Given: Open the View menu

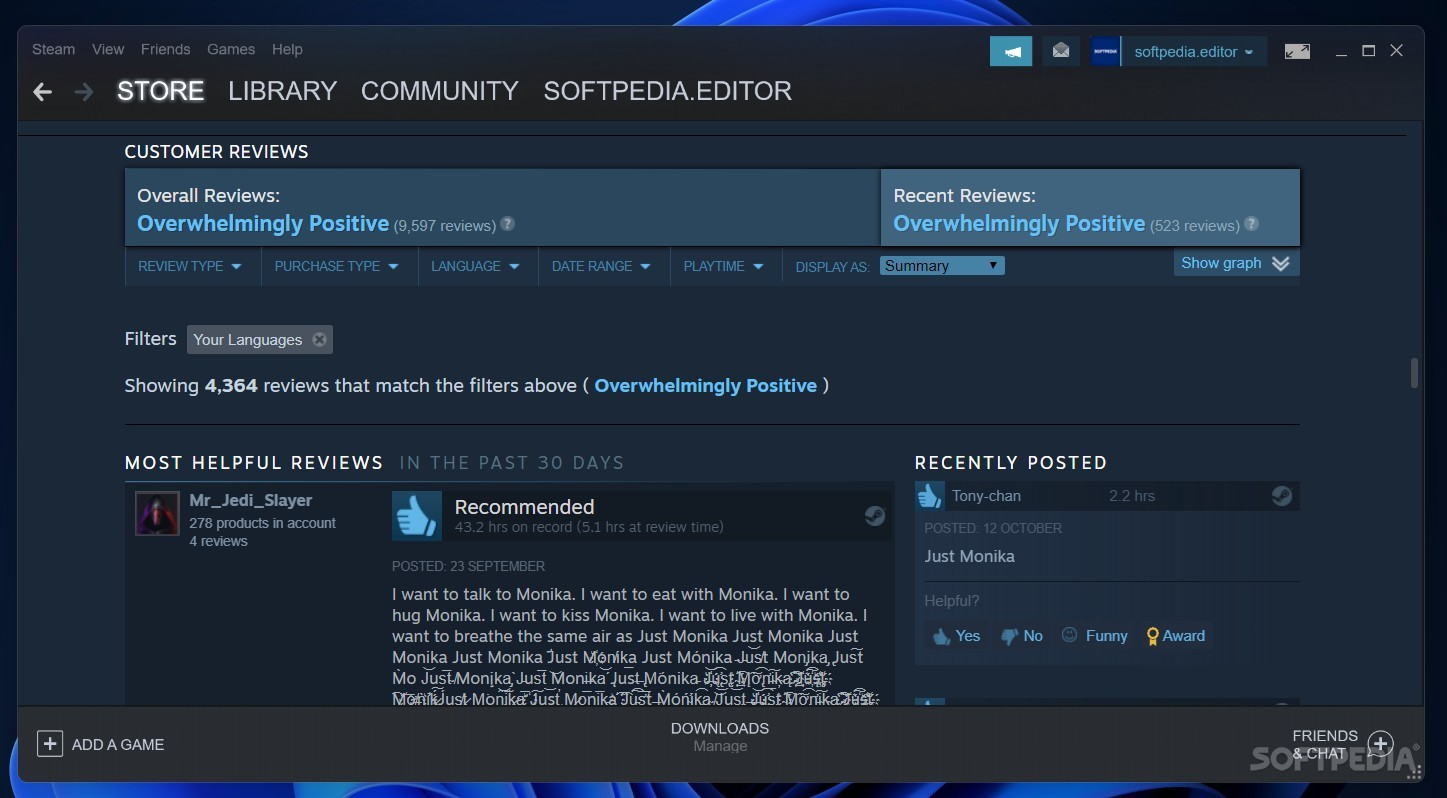Looking at the screenshot, I should [x=108, y=49].
